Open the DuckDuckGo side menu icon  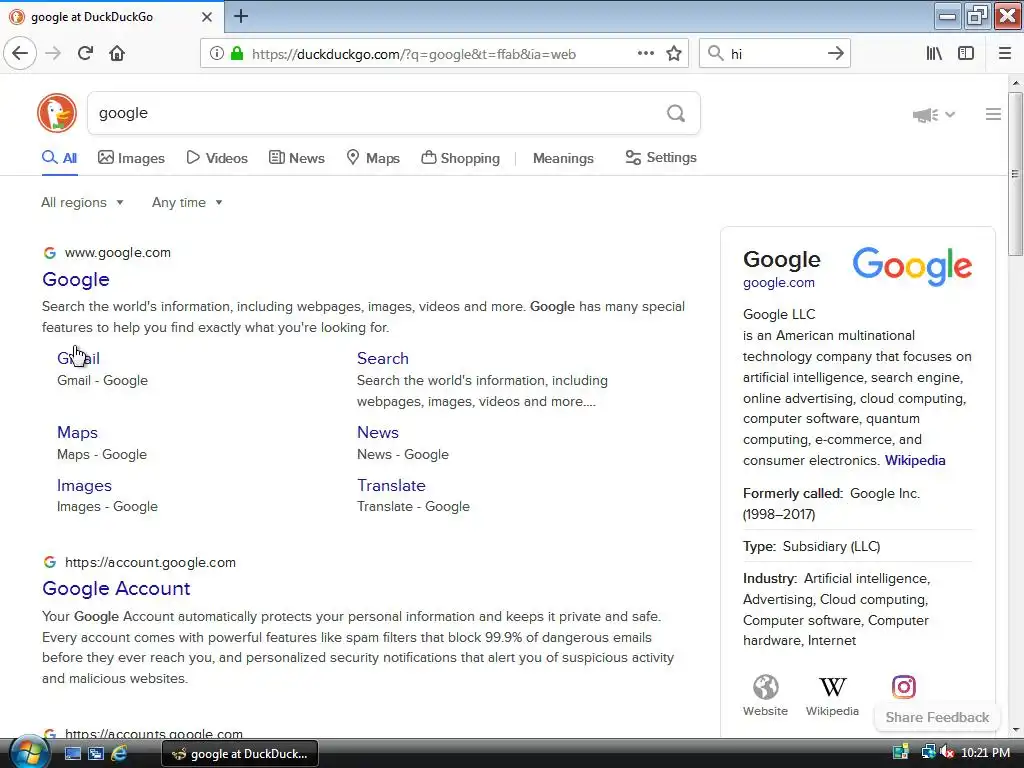[x=993, y=114]
